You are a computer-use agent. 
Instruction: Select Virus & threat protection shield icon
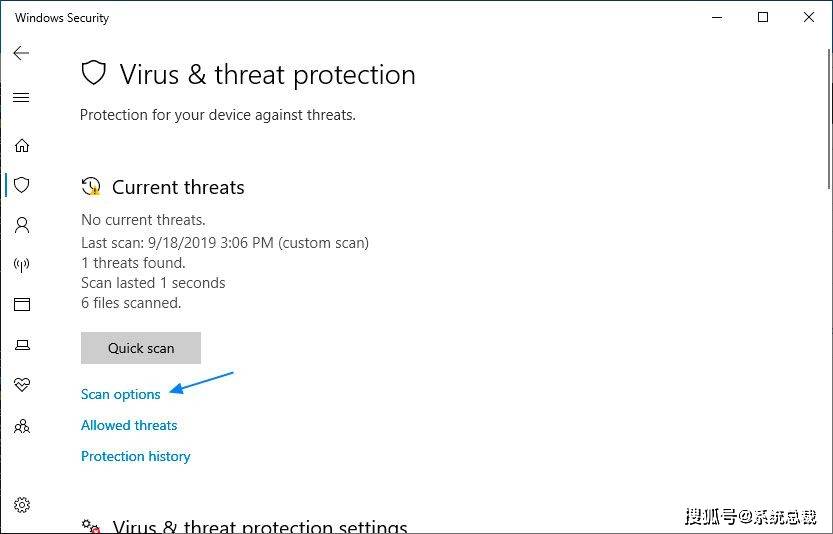coord(22,185)
